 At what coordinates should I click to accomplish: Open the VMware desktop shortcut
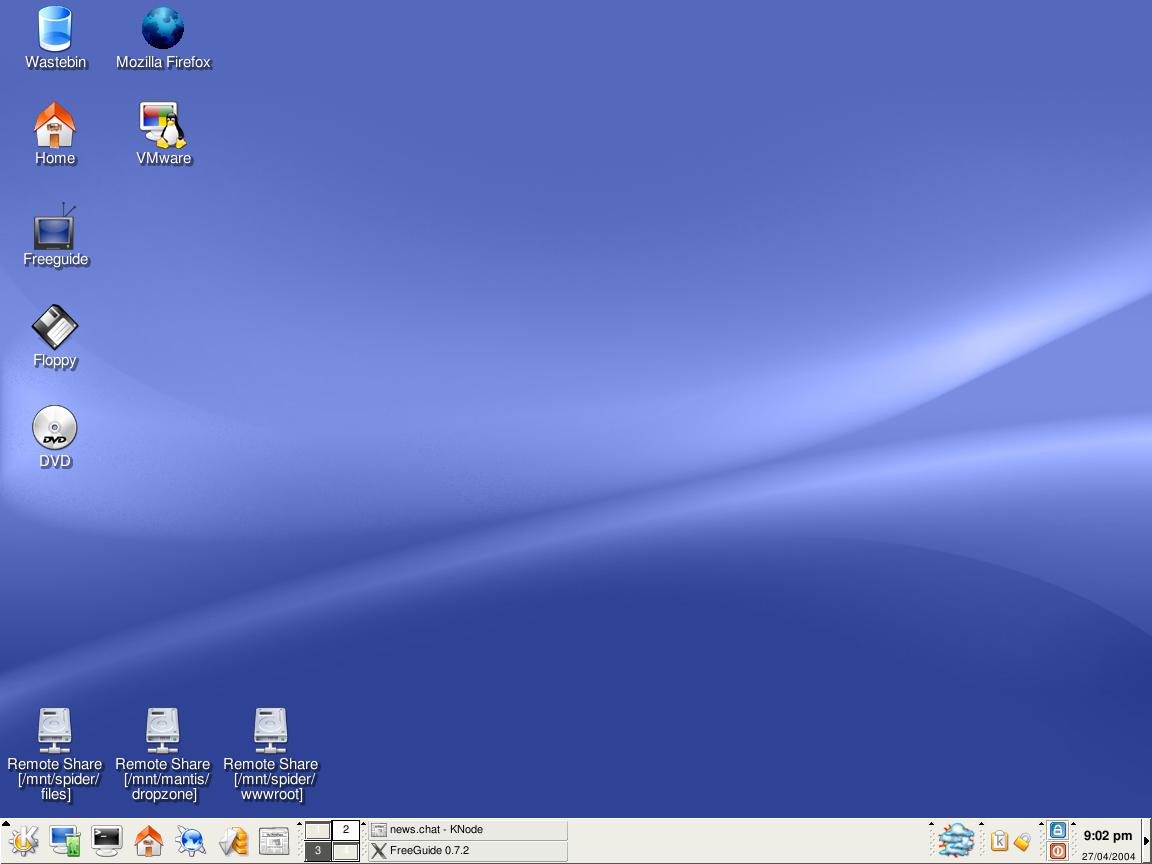pyautogui.click(x=163, y=126)
